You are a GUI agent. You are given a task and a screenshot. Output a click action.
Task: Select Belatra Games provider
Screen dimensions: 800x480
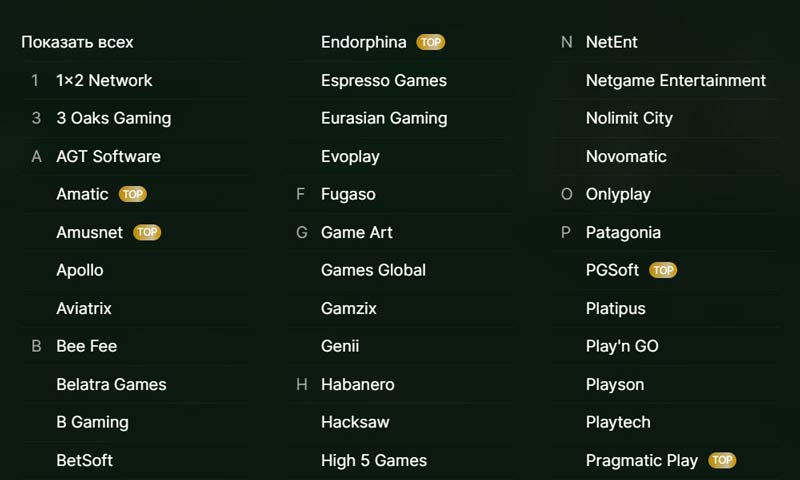tap(111, 384)
